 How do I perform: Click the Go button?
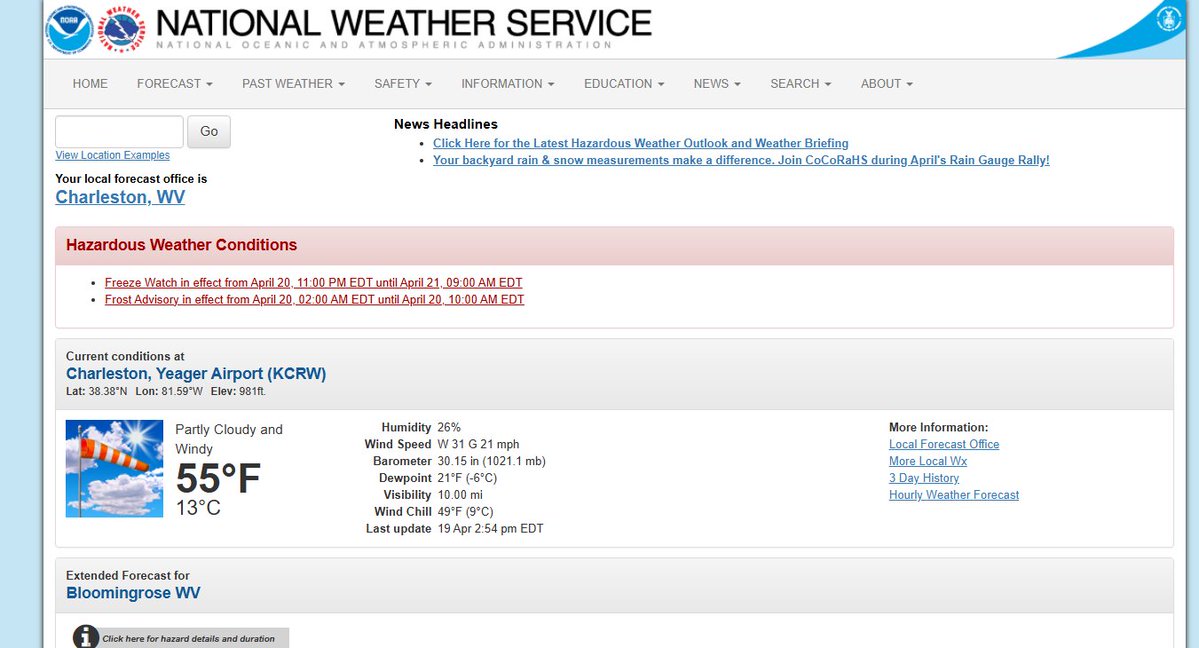[209, 132]
